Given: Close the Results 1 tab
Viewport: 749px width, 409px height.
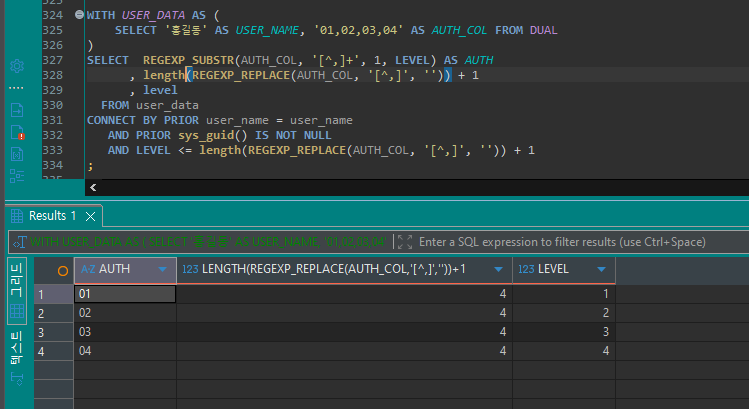Looking at the screenshot, I should 90,216.
